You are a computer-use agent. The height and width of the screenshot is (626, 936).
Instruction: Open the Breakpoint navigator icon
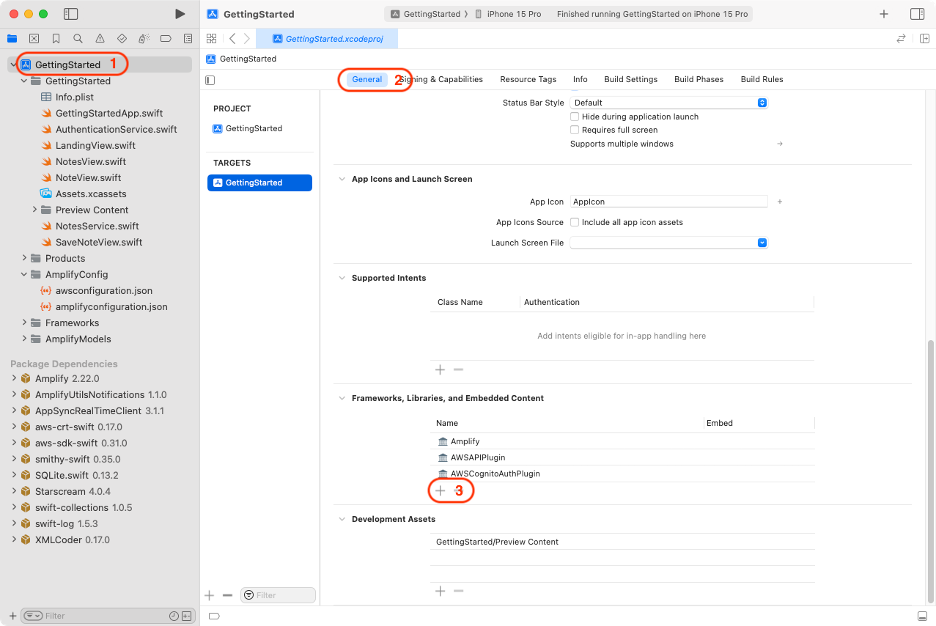pyautogui.click(x=166, y=39)
